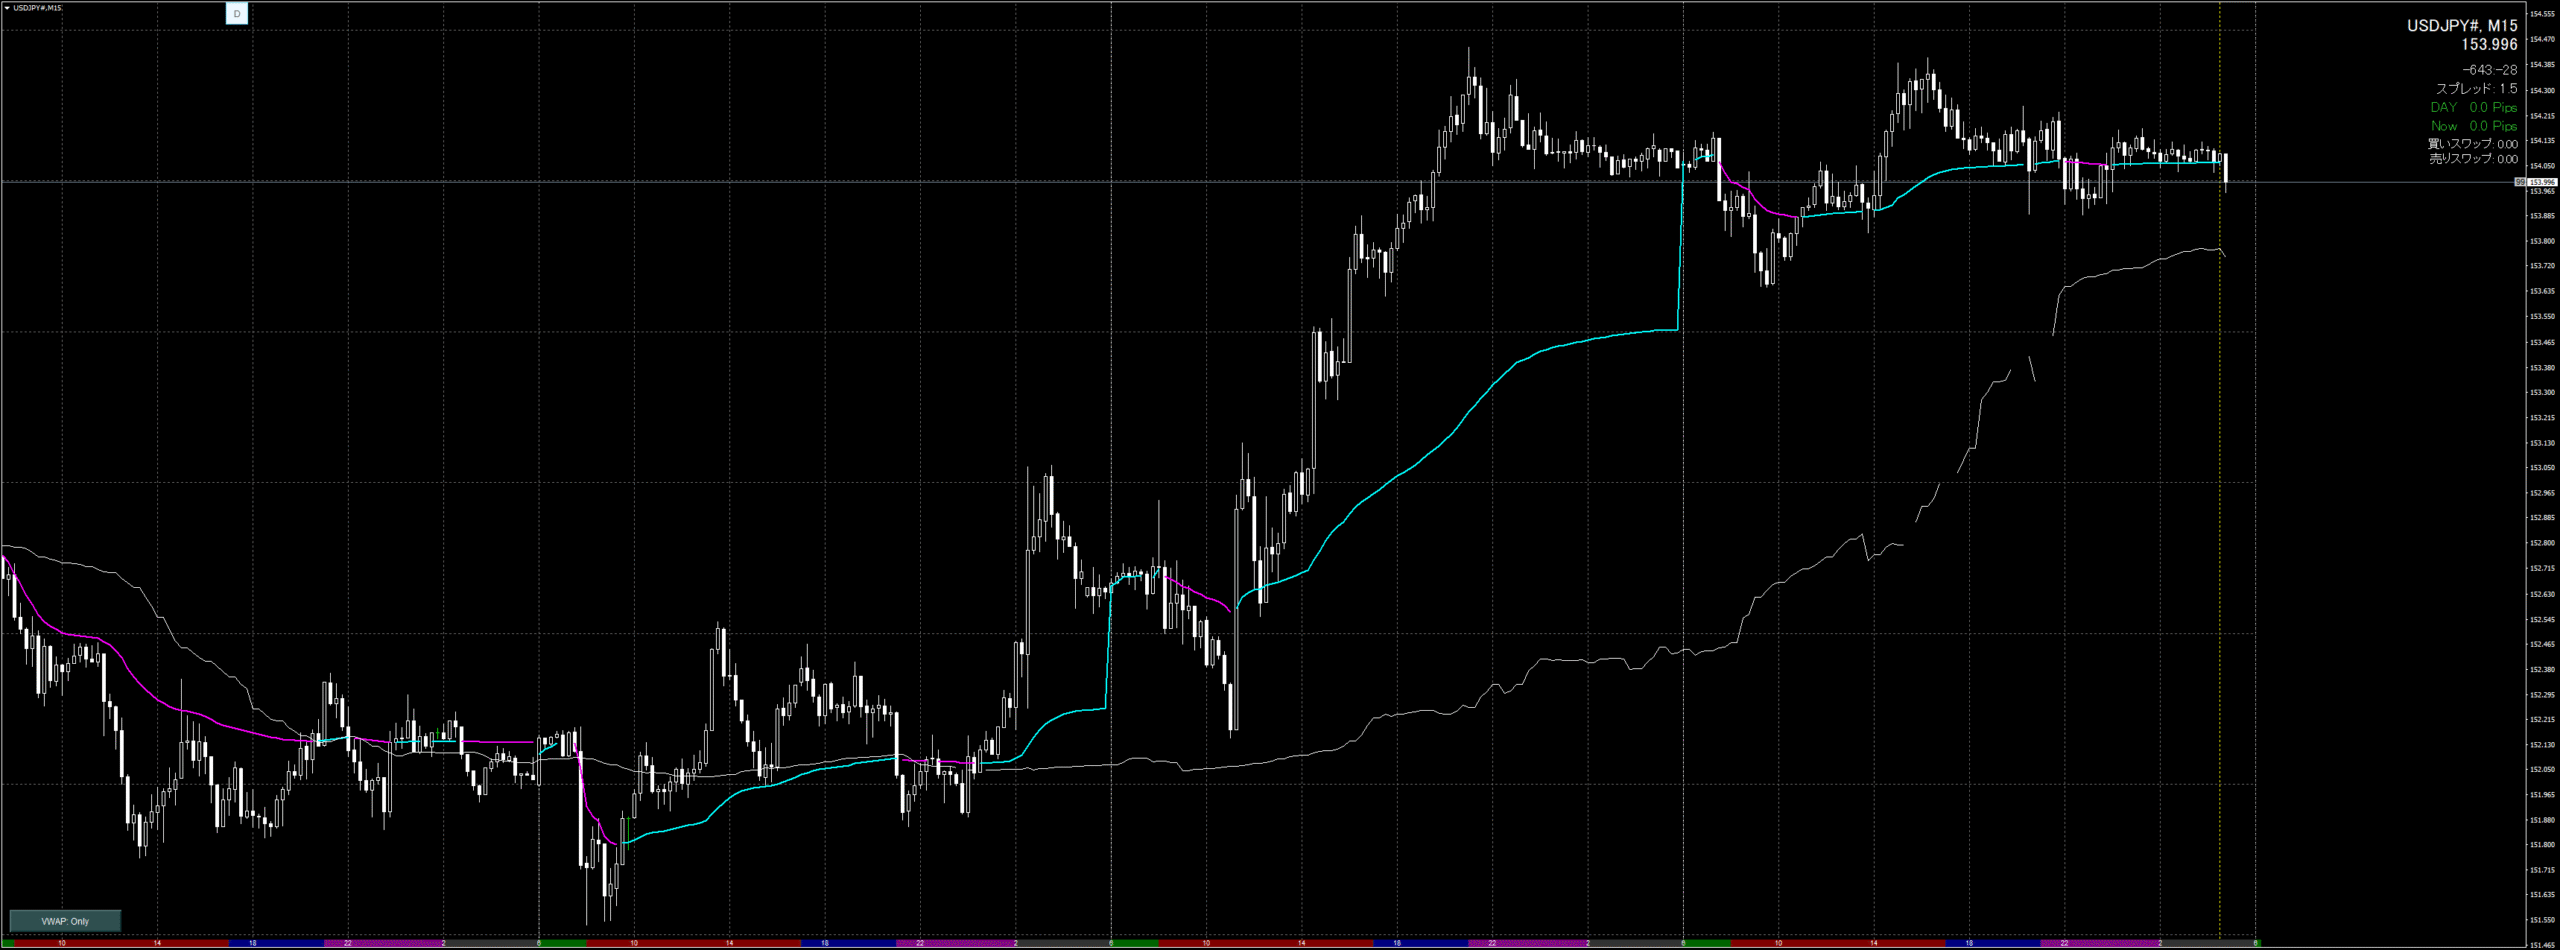2560x950 pixels.
Task: Click the 153.050 label on price scale
Action: pyautogui.click(x=2541, y=468)
